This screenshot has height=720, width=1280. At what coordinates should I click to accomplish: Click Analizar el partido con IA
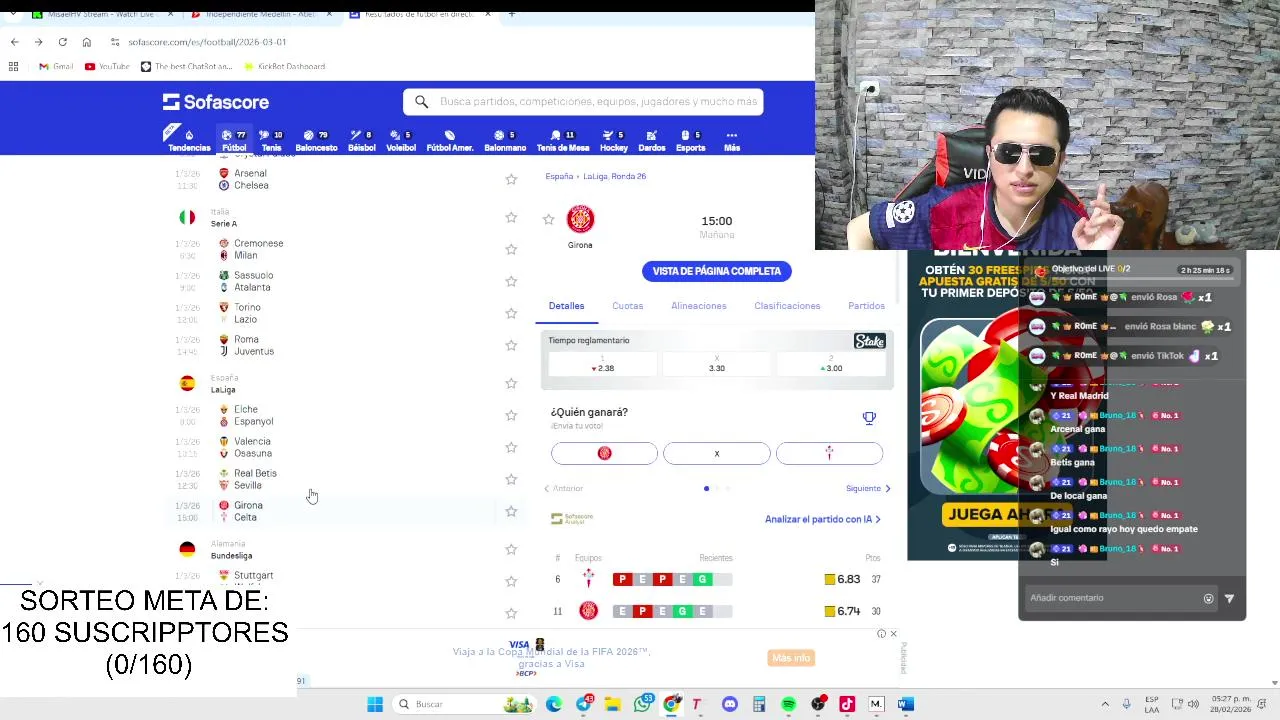pyautogui.click(x=823, y=519)
